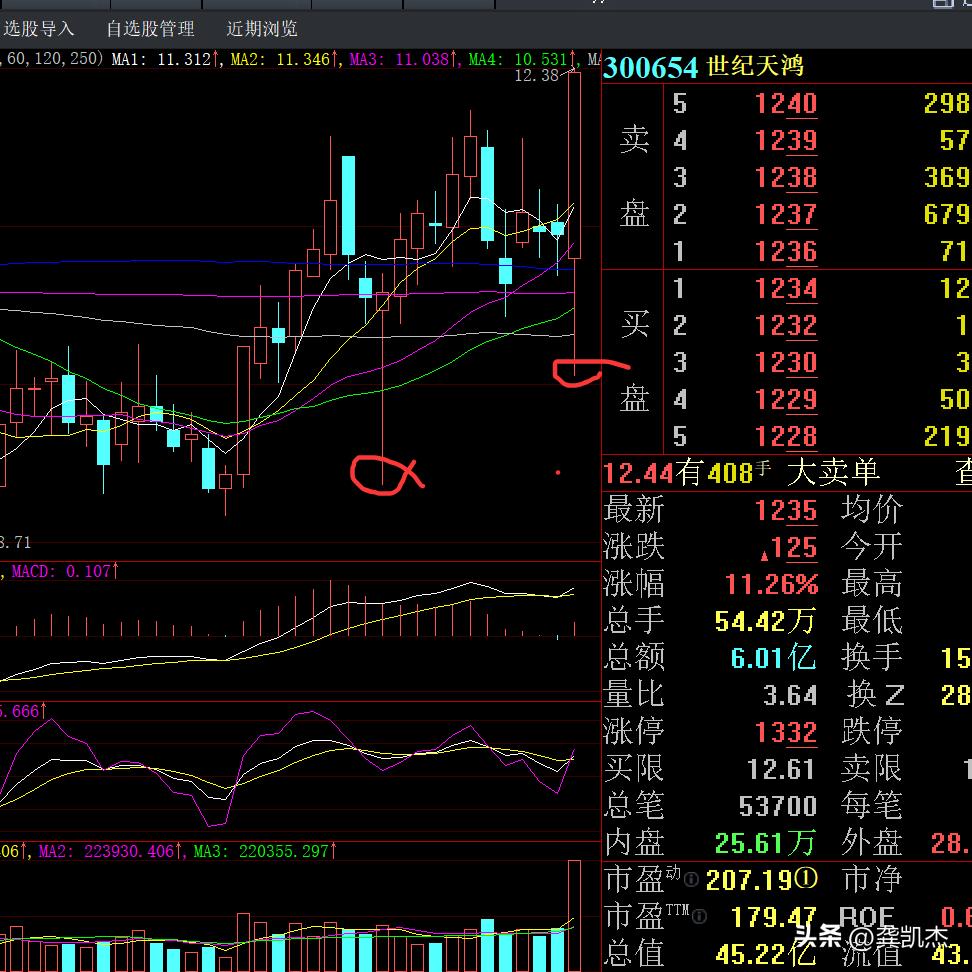
Task: Click the 均价 label
Action: coord(872,510)
